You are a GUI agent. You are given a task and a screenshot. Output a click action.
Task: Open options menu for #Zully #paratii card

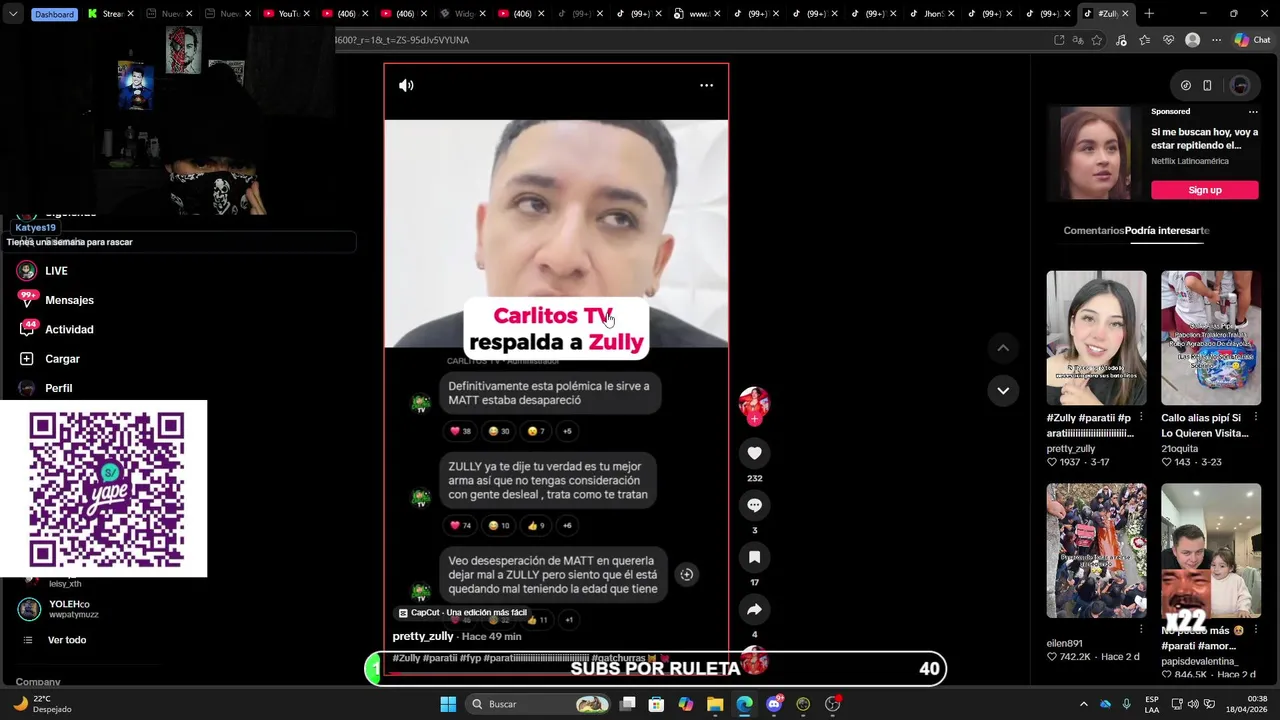point(1141,417)
